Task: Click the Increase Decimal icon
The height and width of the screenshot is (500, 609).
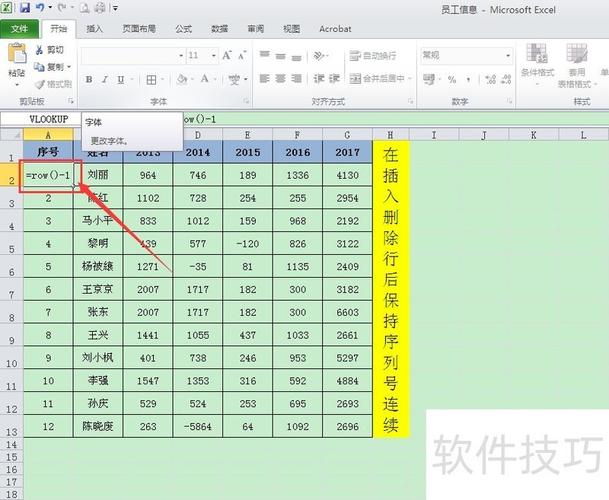Action: click(491, 80)
